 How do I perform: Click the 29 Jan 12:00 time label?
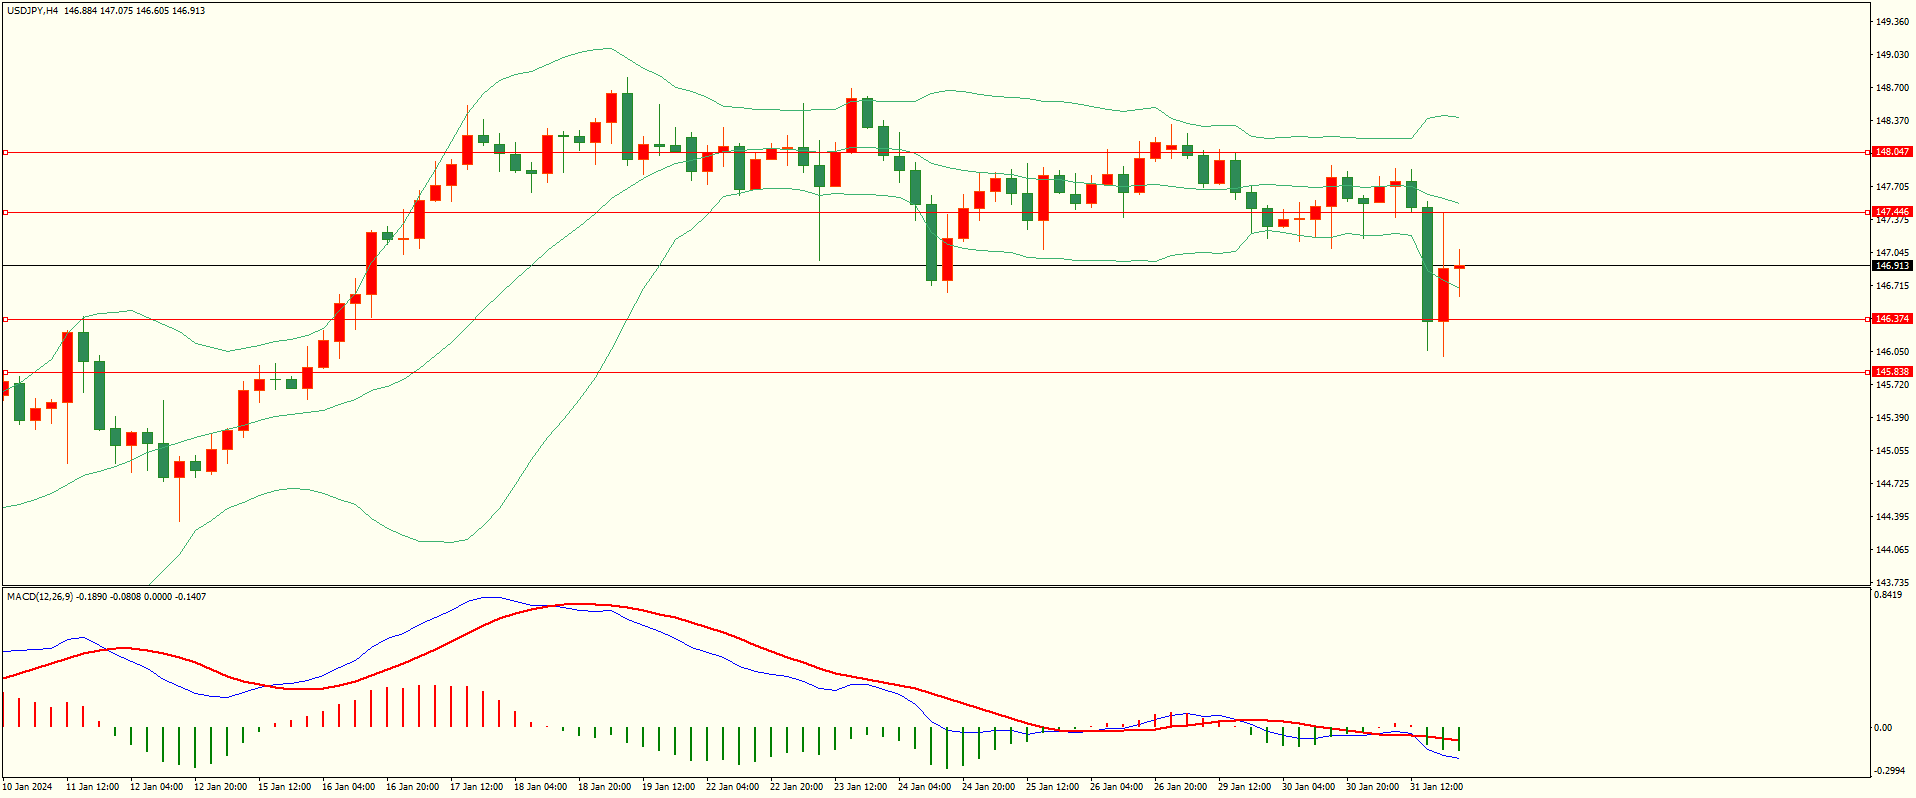1244,787
